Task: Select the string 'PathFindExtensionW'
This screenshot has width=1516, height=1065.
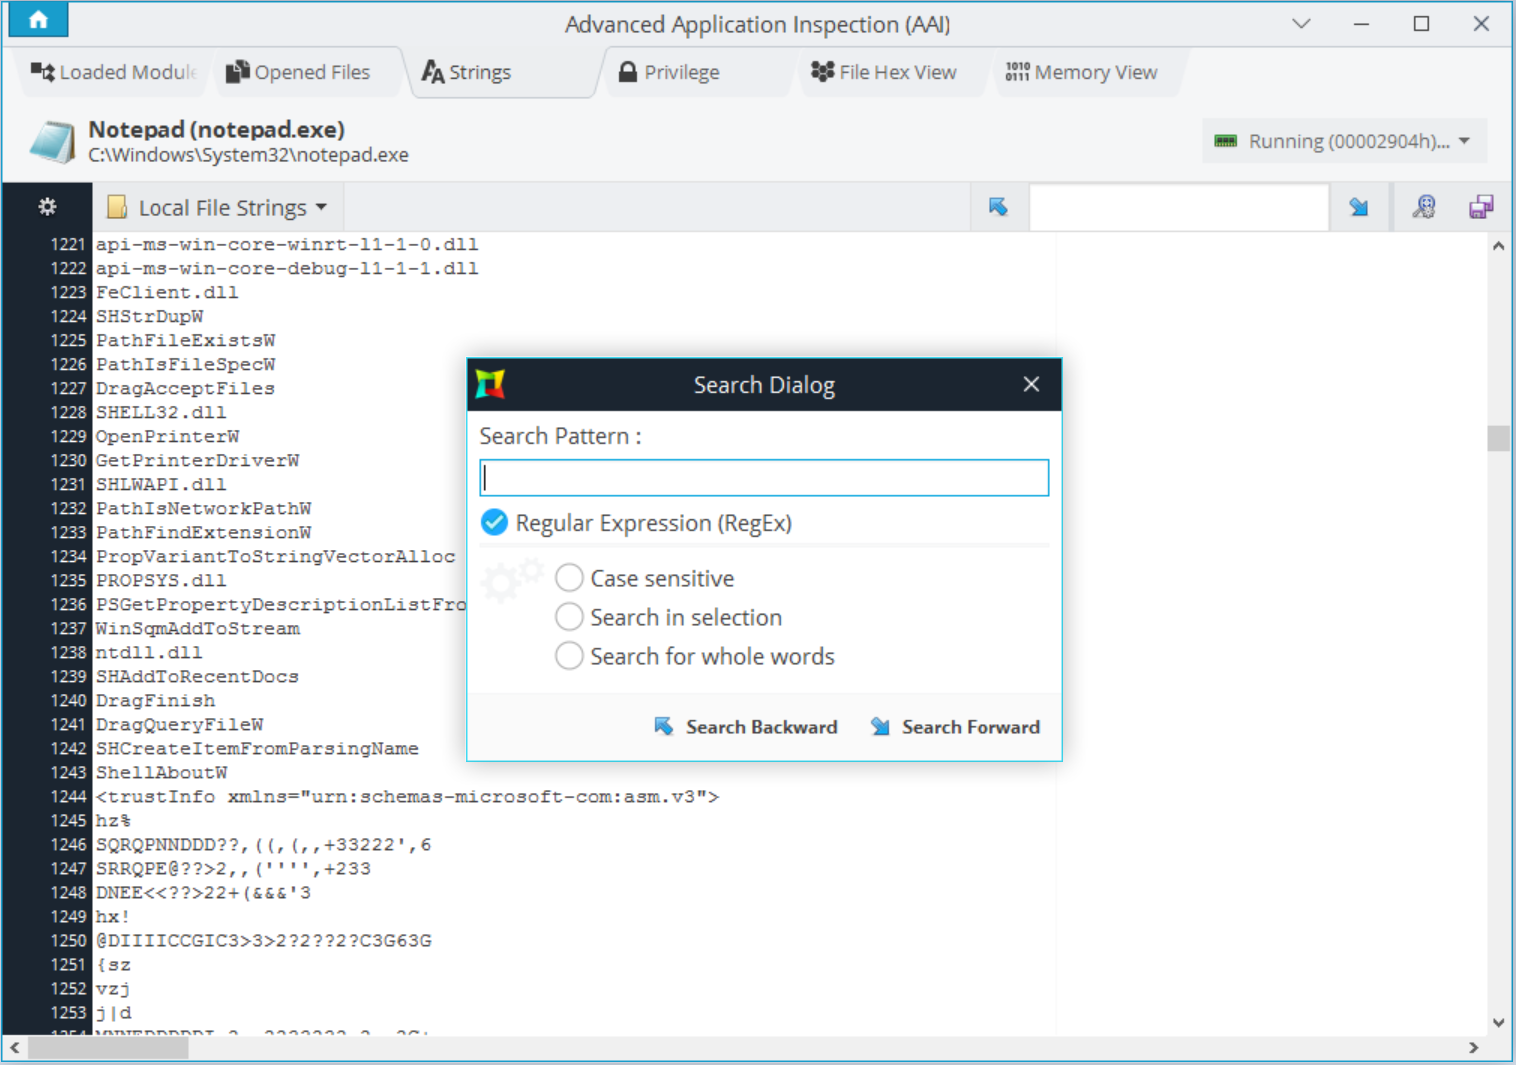Action: tap(203, 532)
